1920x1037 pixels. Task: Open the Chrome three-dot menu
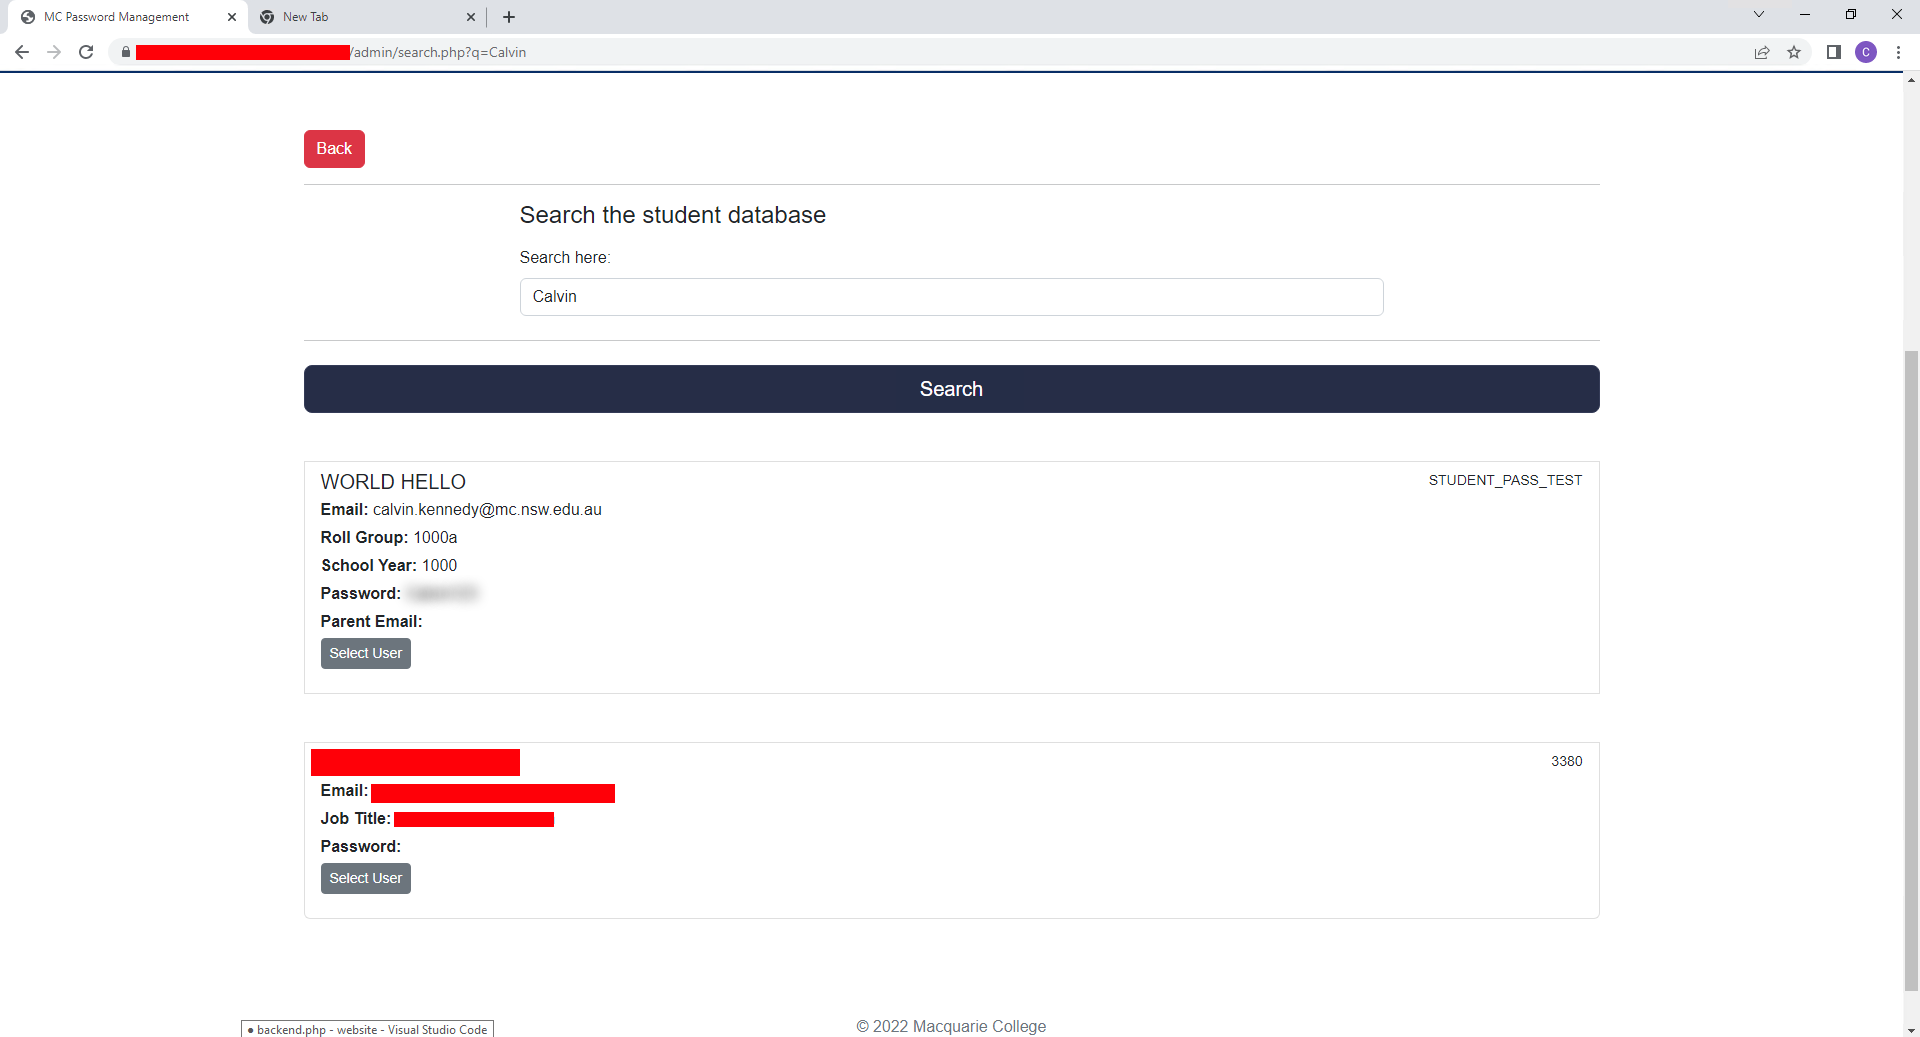pyautogui.click(x=1898, y=52)
